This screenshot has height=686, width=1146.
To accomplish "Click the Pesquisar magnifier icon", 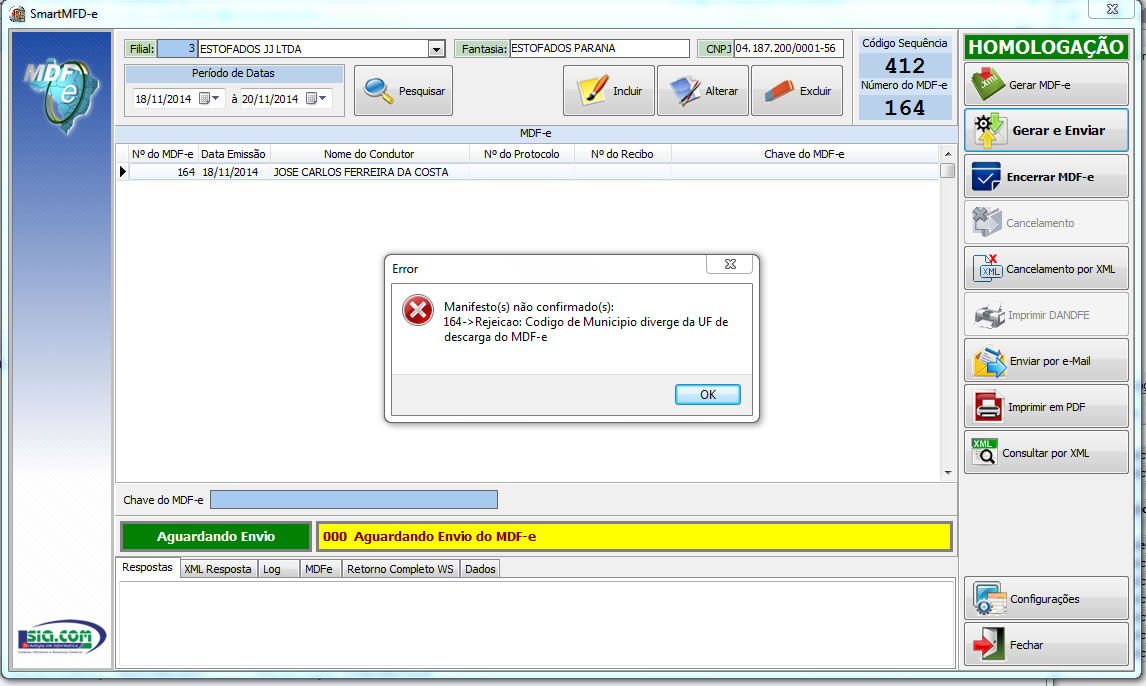I will (379, 91).
